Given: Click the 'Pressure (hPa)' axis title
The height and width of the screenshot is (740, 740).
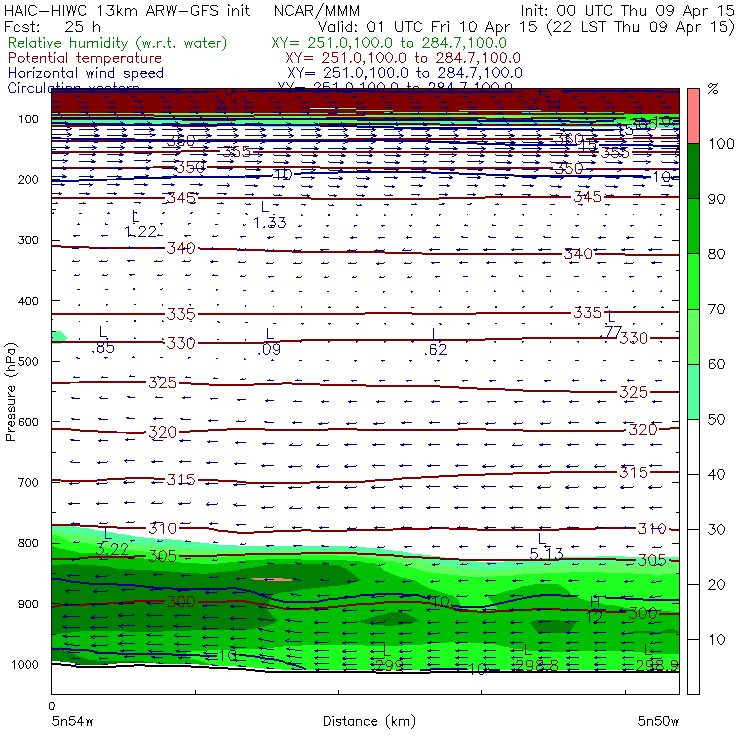Looking at the screenshot, I should click(x=10, y=392).
